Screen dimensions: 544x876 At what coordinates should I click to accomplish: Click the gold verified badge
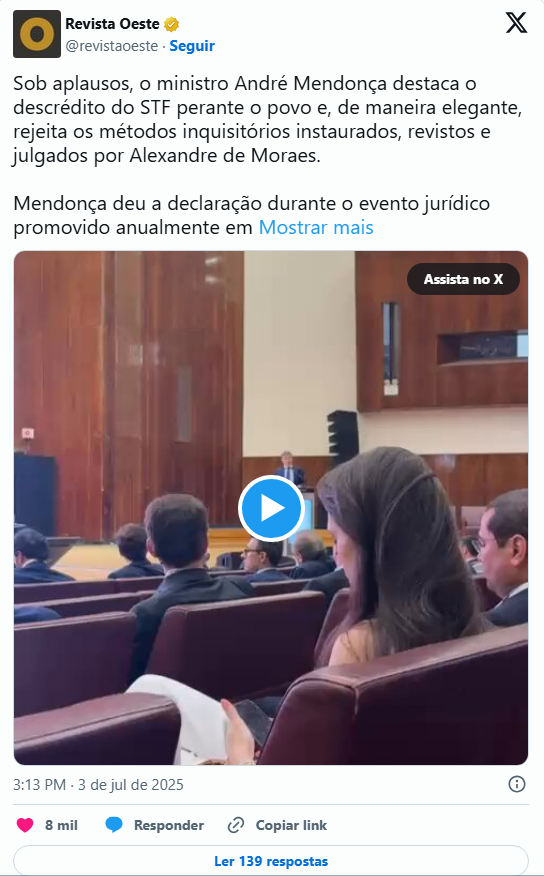pos(171,25)
